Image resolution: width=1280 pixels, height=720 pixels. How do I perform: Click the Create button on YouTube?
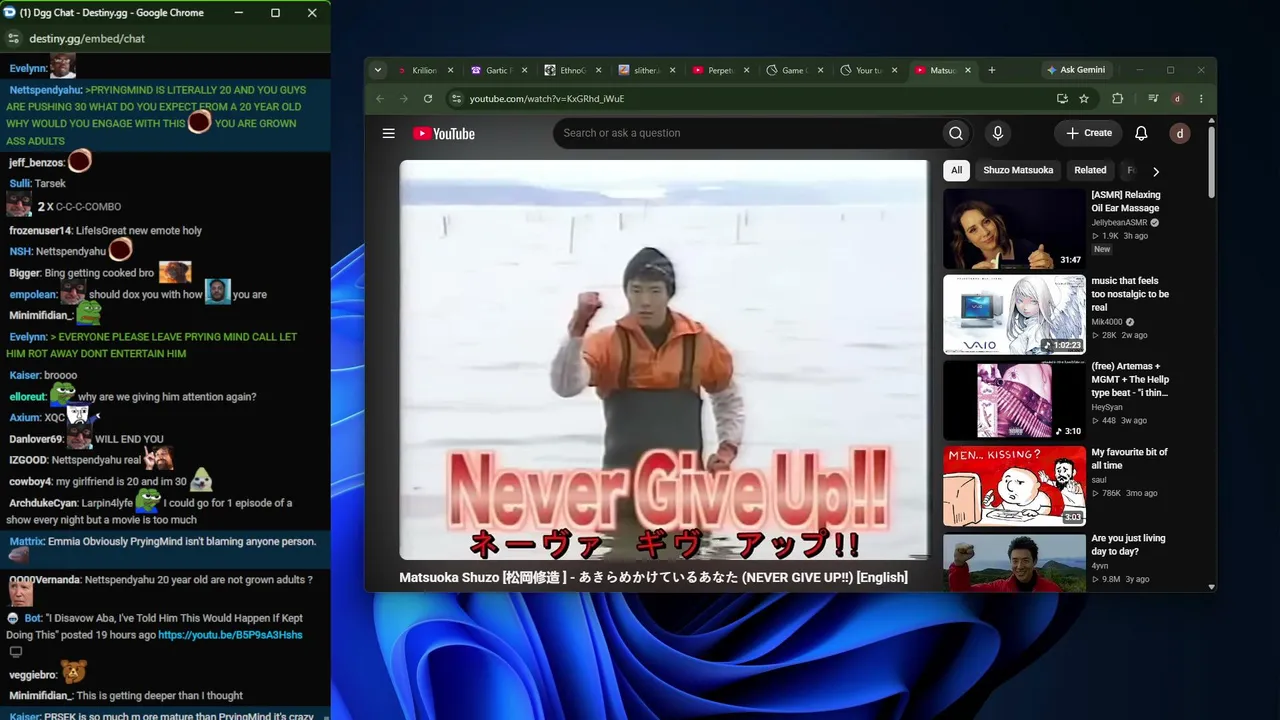click(x=1089, y=133)
